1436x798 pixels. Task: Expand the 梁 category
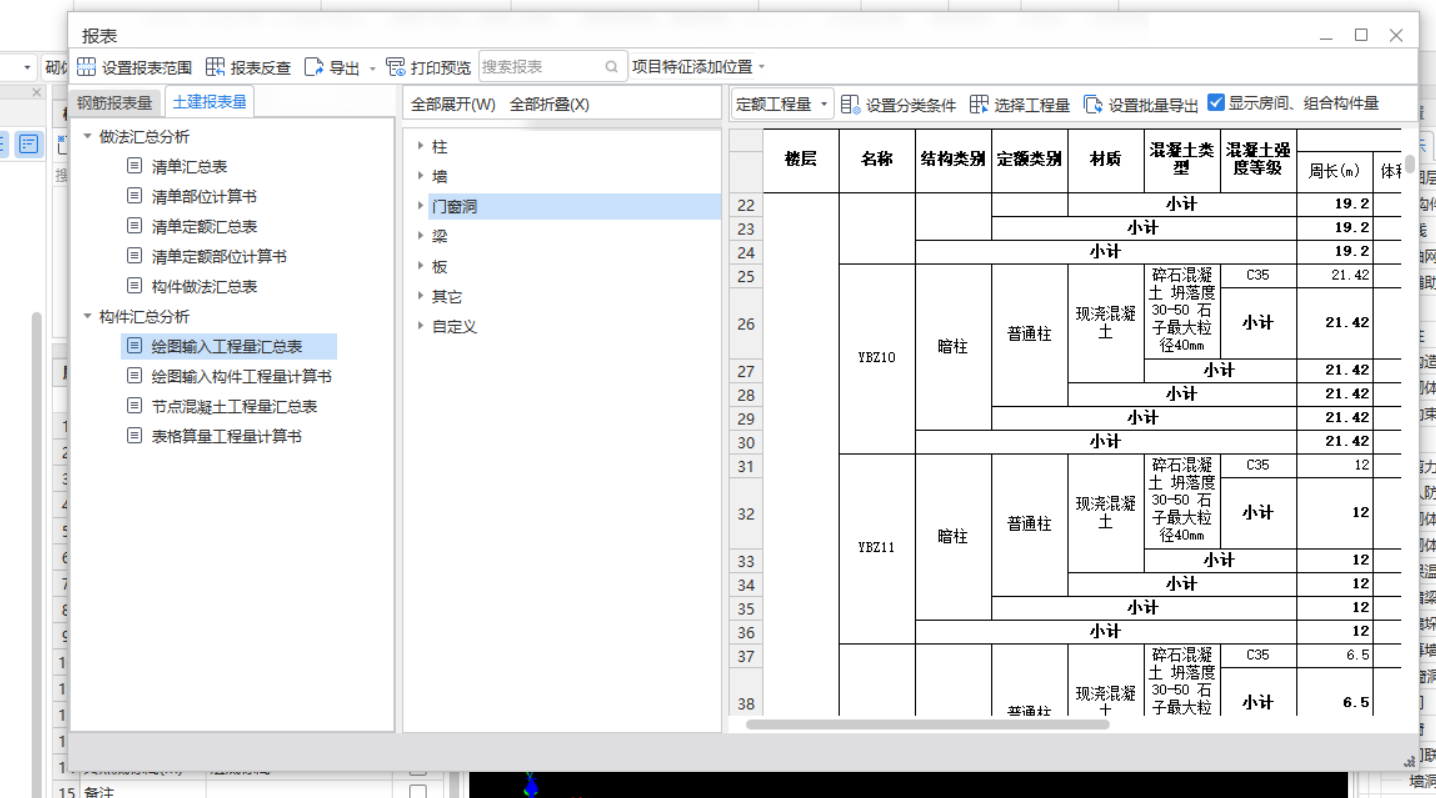click(x=421, y=236)
